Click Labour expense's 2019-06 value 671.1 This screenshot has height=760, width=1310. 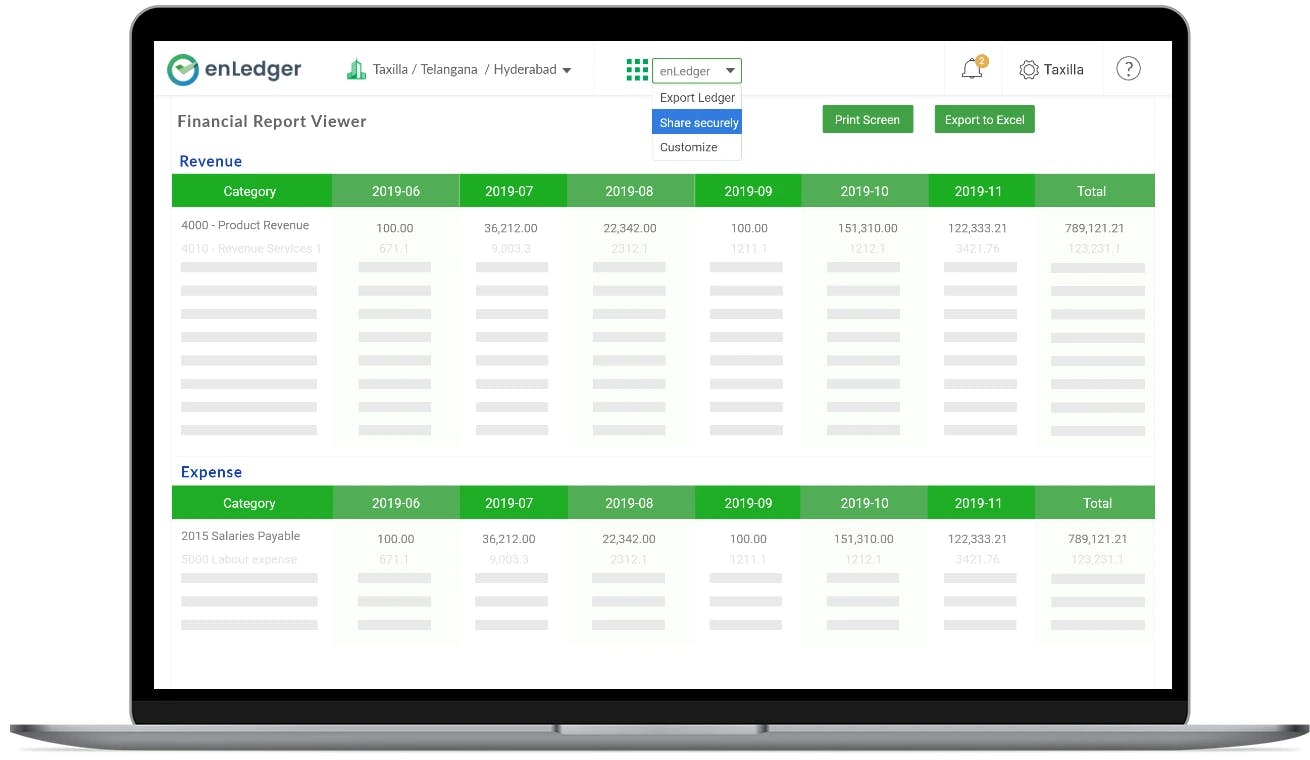coord(394,559)
